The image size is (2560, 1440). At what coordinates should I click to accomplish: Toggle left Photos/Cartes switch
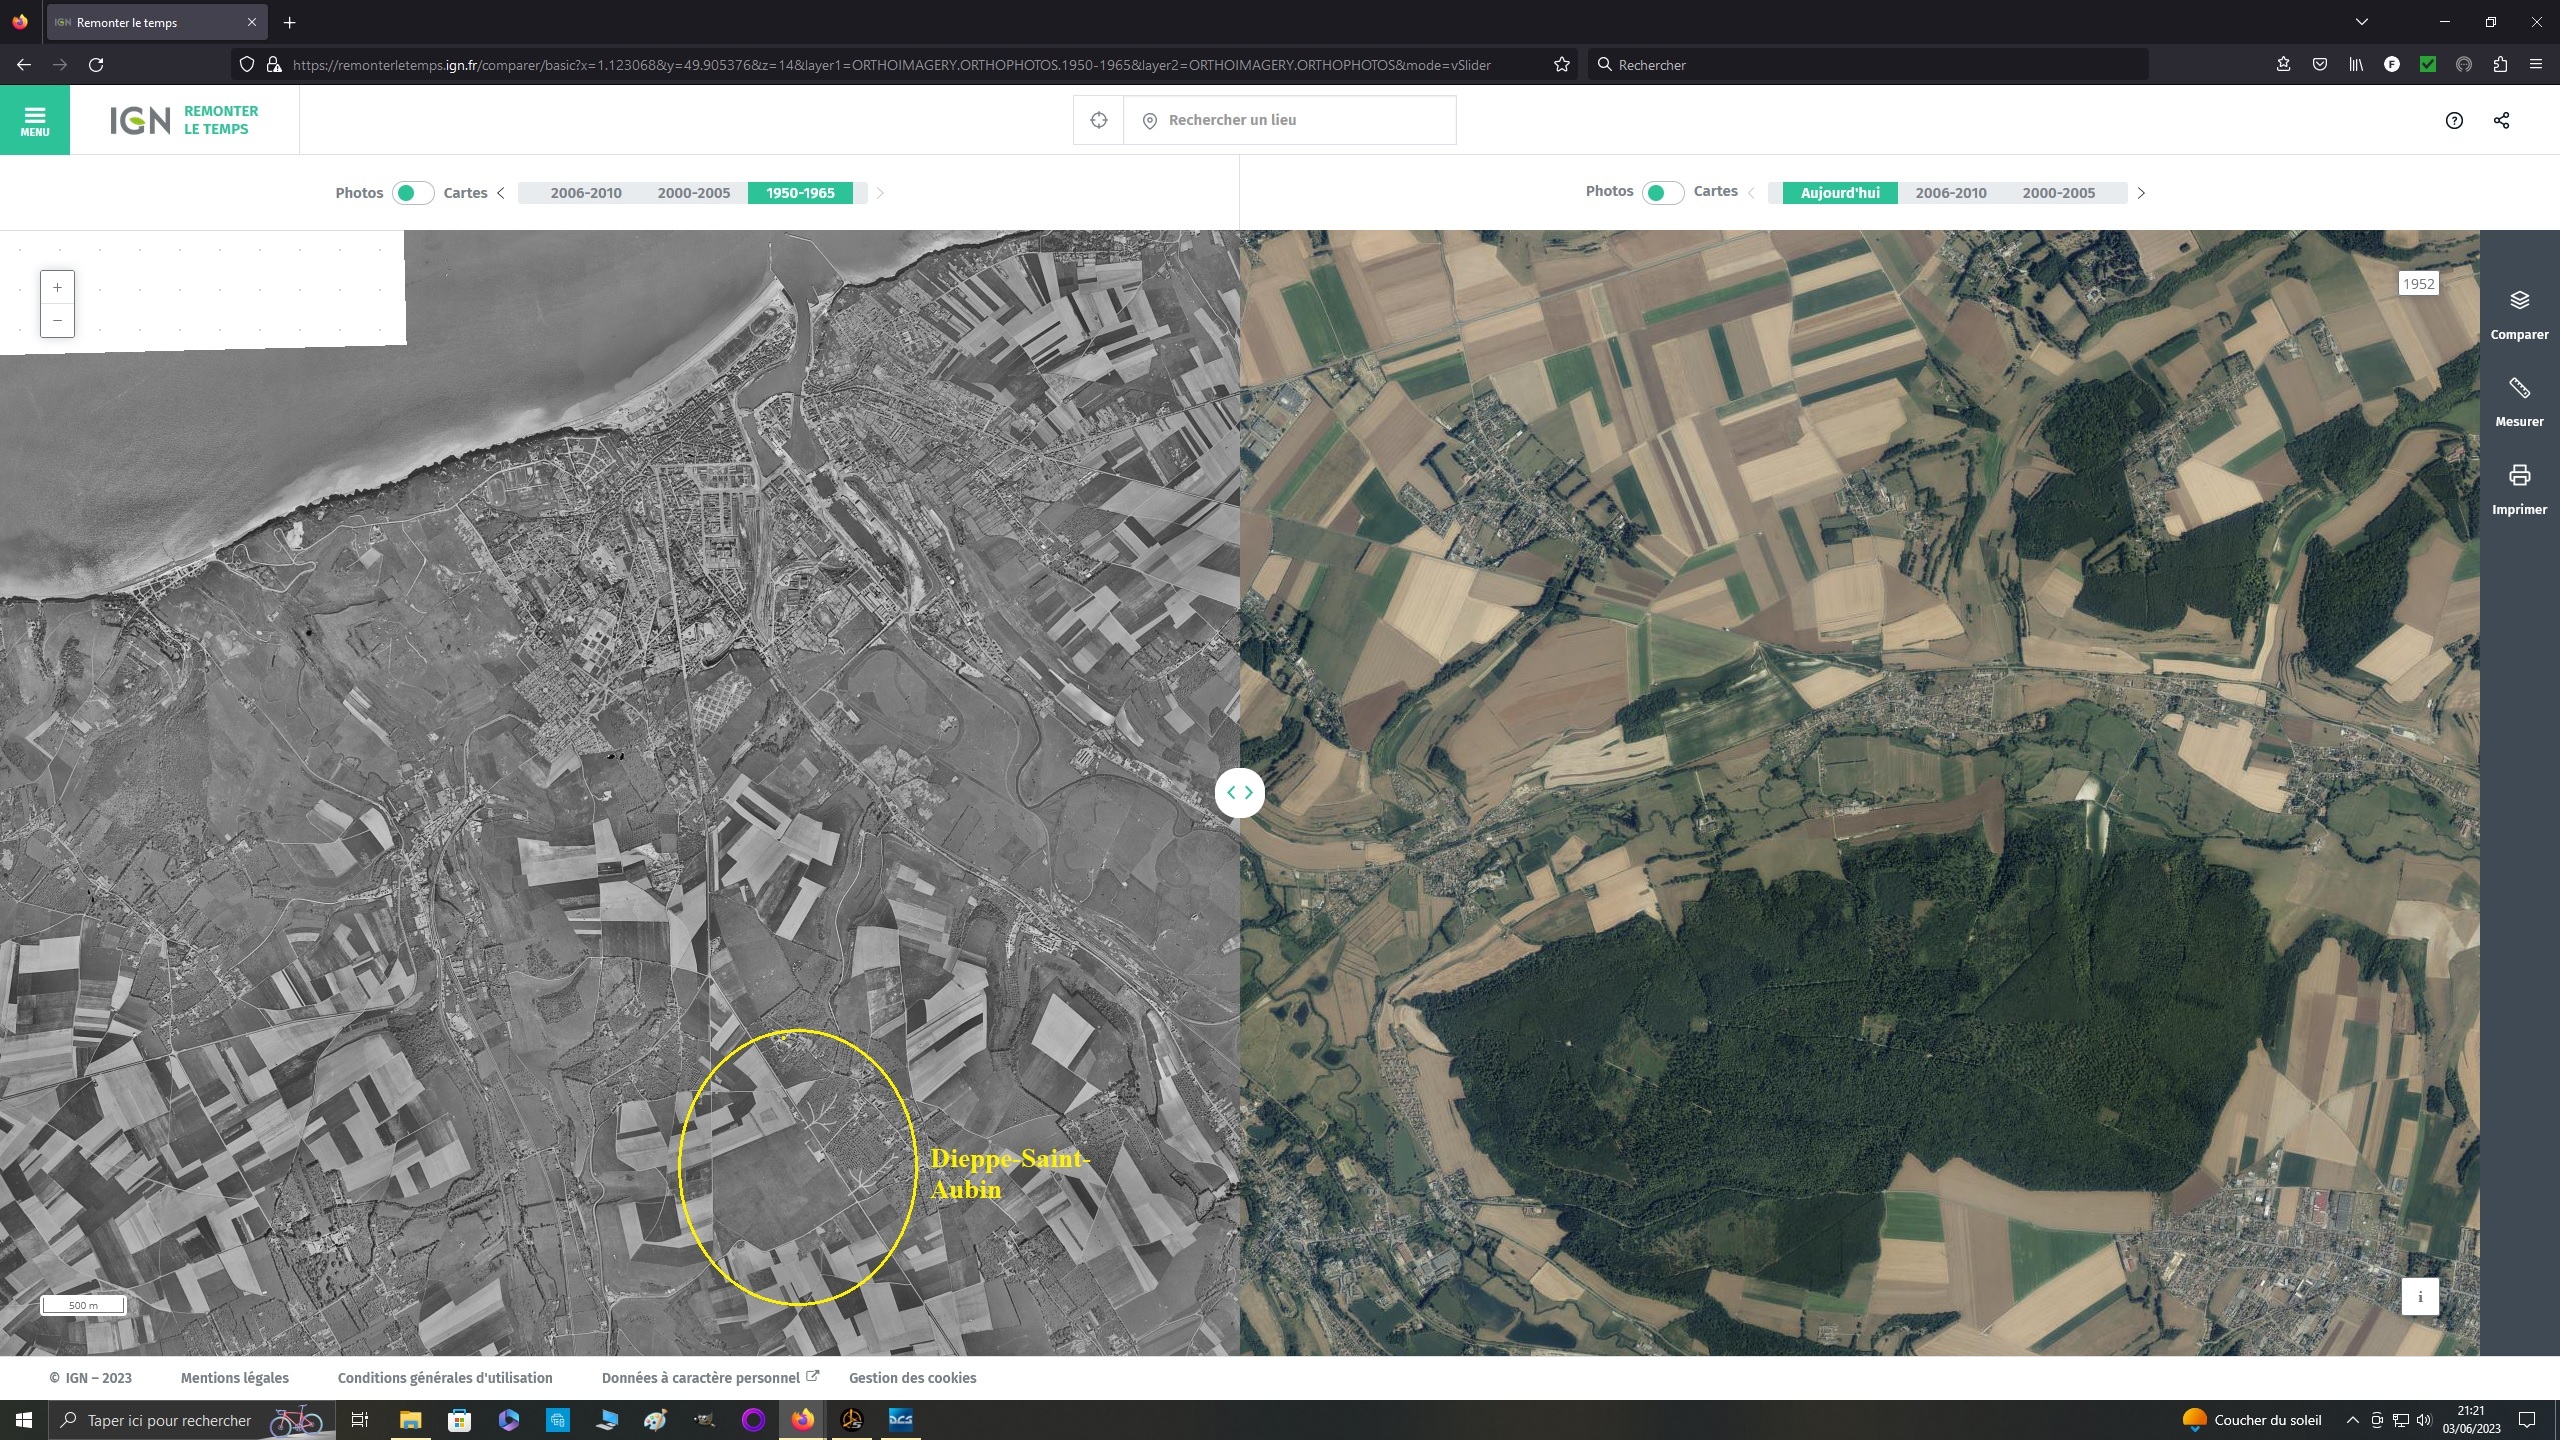coord(412,193)
